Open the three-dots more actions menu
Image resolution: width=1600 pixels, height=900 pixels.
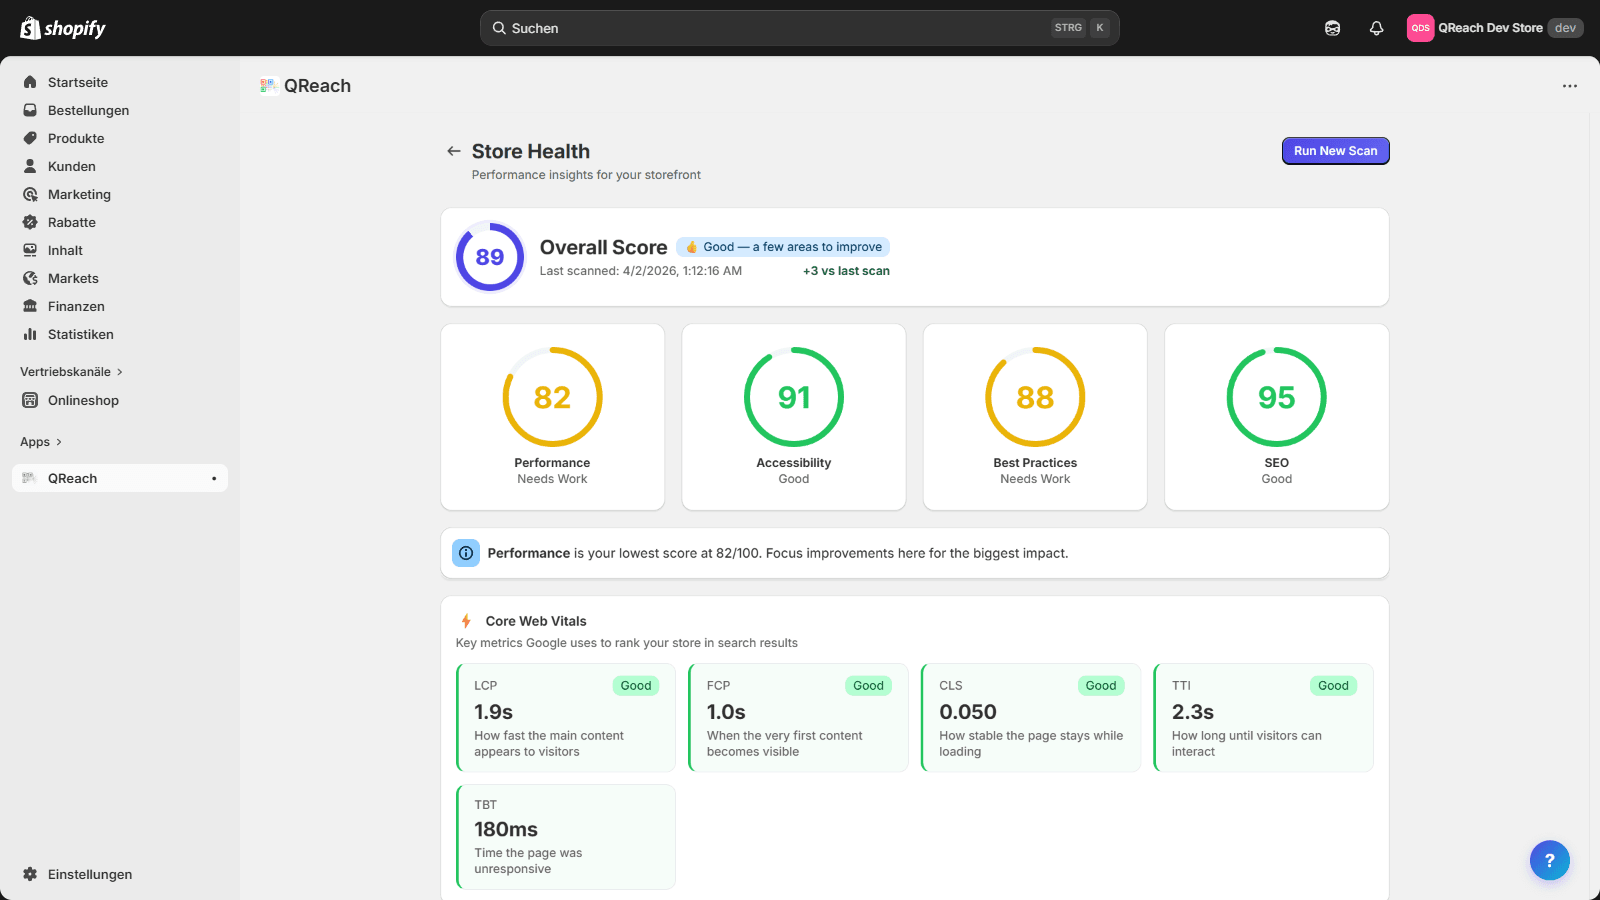coord(1570,86)
